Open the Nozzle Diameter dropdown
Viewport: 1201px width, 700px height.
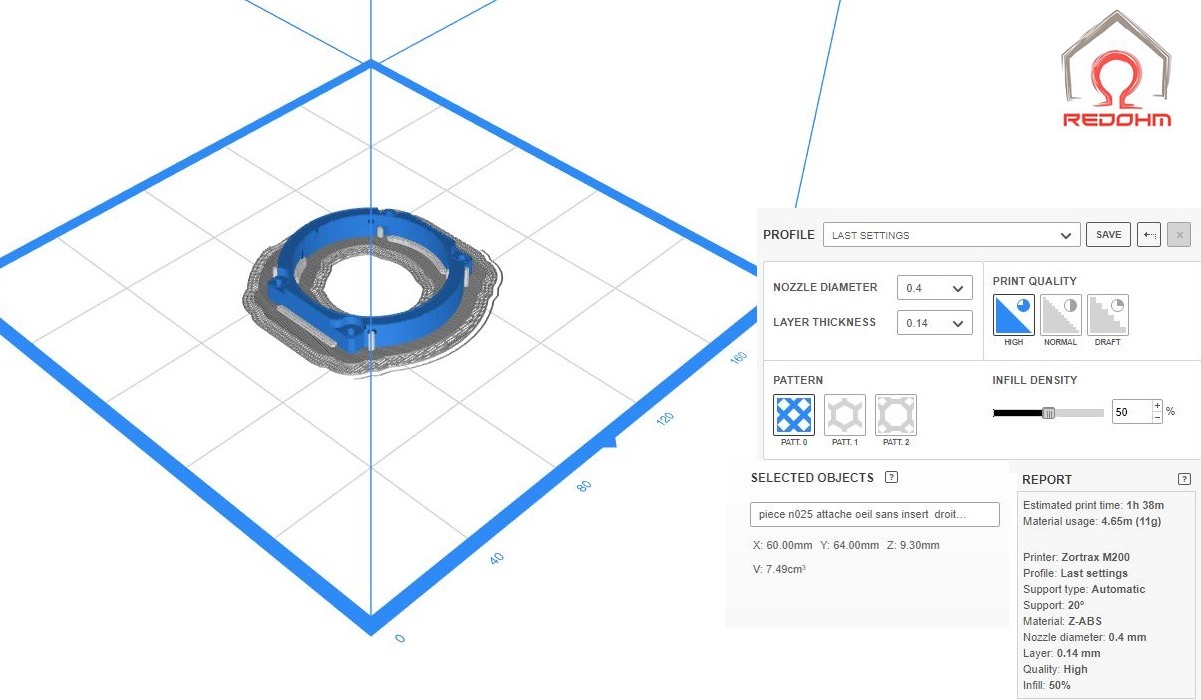(935, 288)
